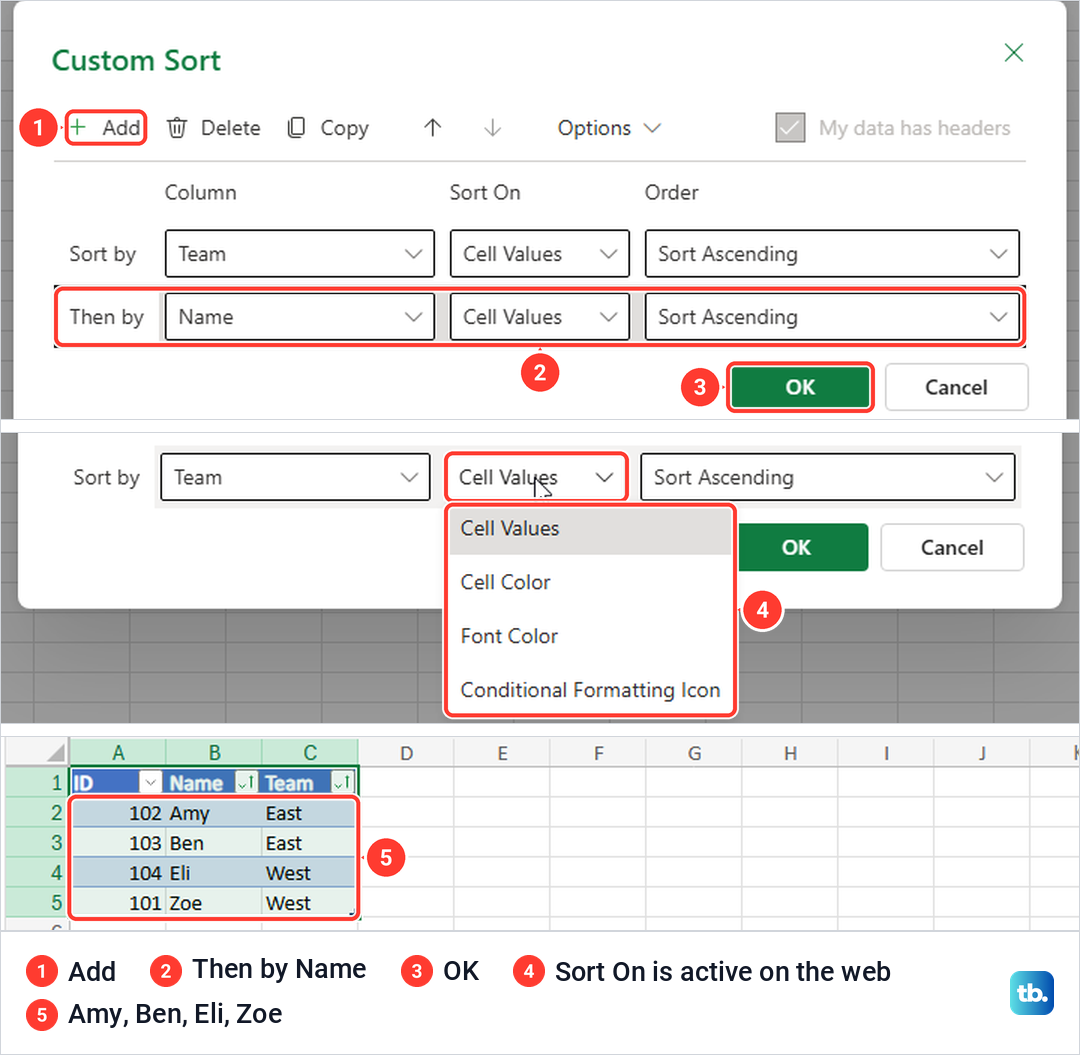The width and height of the screenshot is (1080, 1055).
Task: Click the Copy level icon
Action: (296, 127)
